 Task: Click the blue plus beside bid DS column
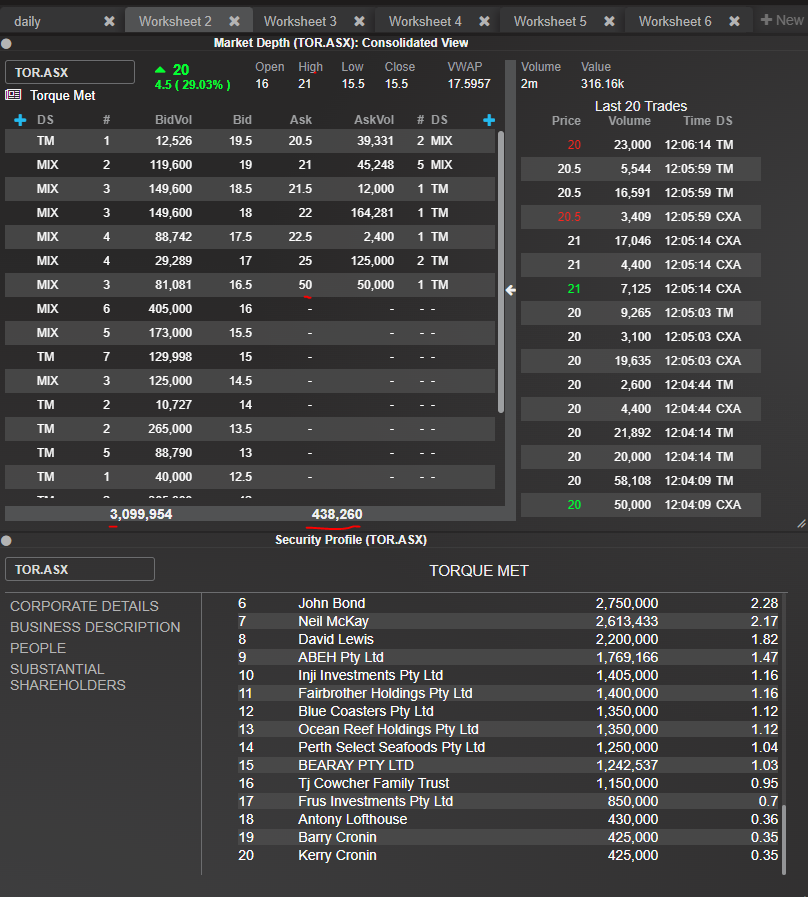(20, 120)
